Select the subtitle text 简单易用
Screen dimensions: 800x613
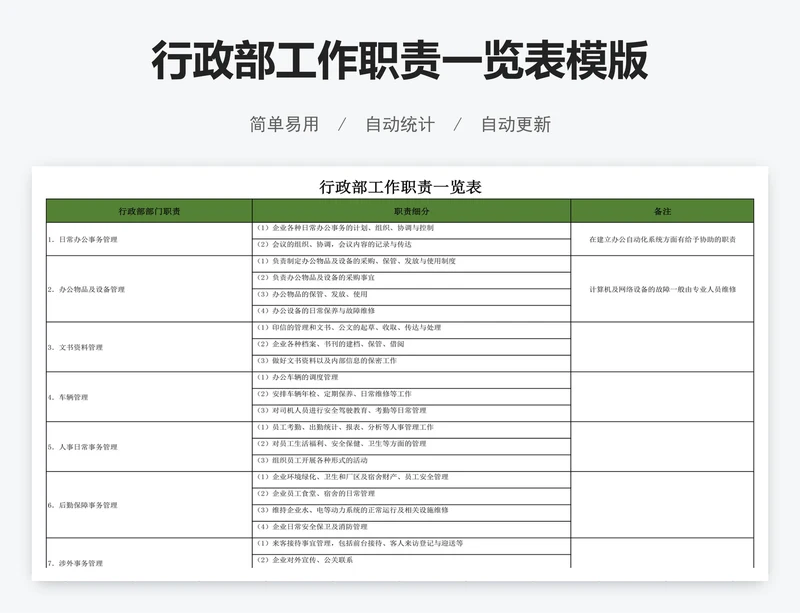click(x=284, y=124)
